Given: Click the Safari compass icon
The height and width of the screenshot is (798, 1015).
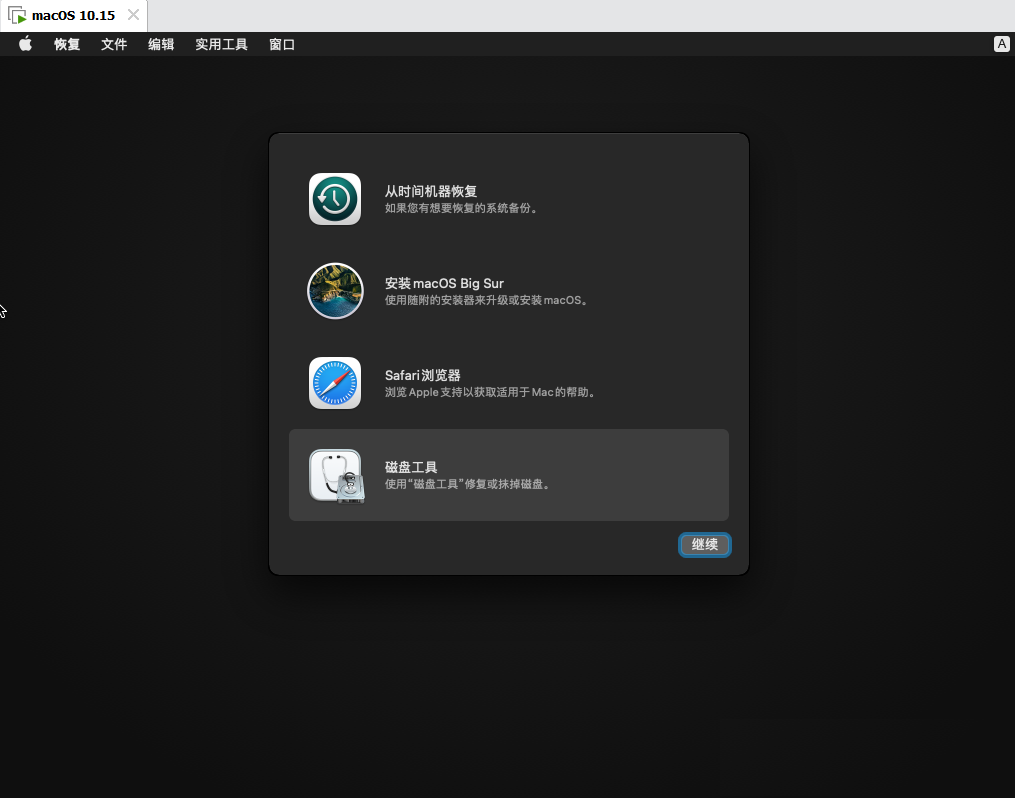Looking at the screenshot, I should (335, 382).
